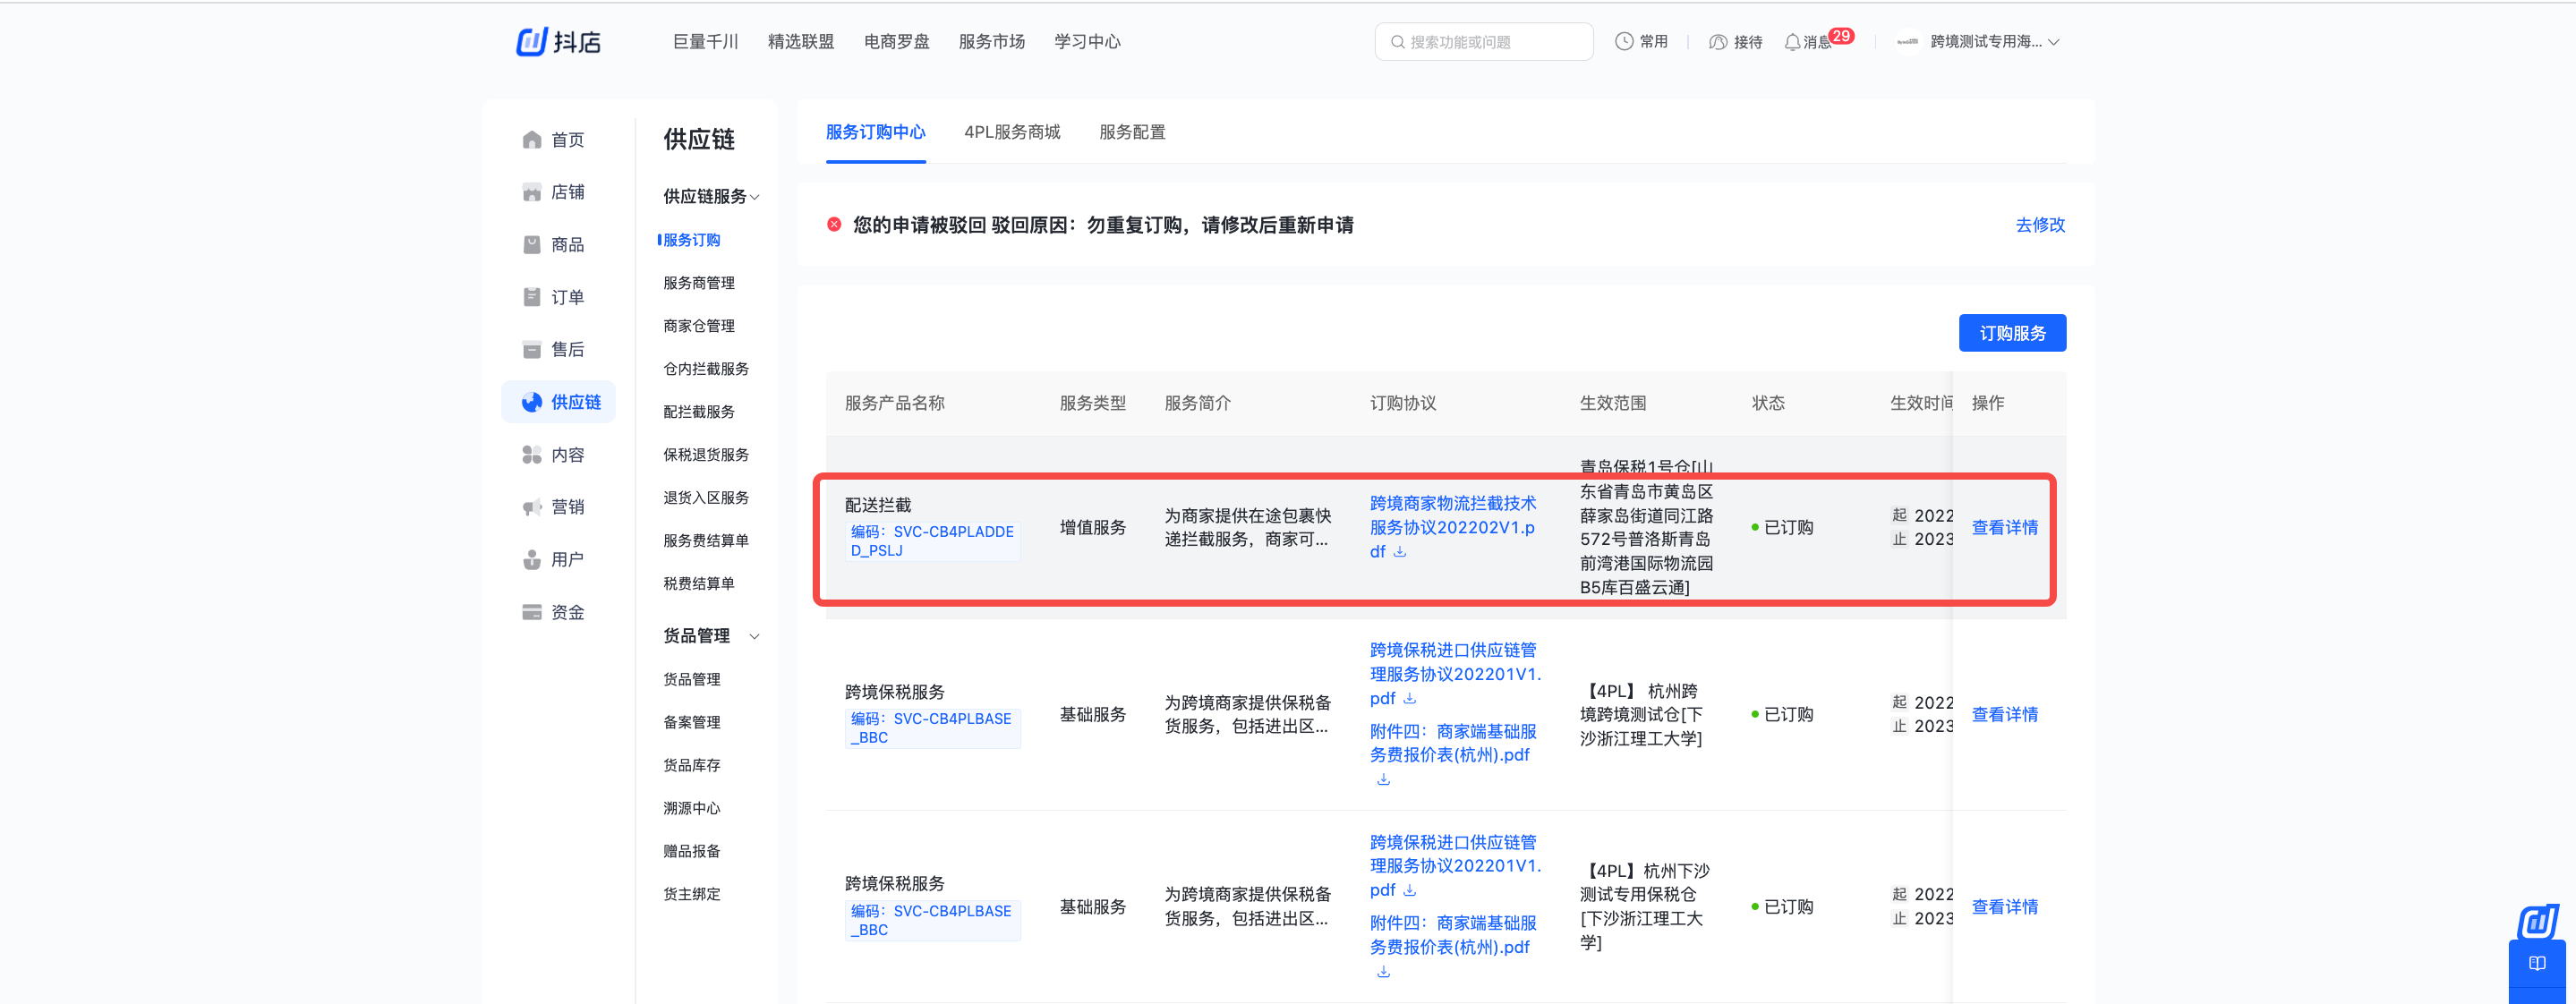This screenshot has height=1004, width=2576.
Task: Select 赠品报备 in the side menu
Action: 691,851
